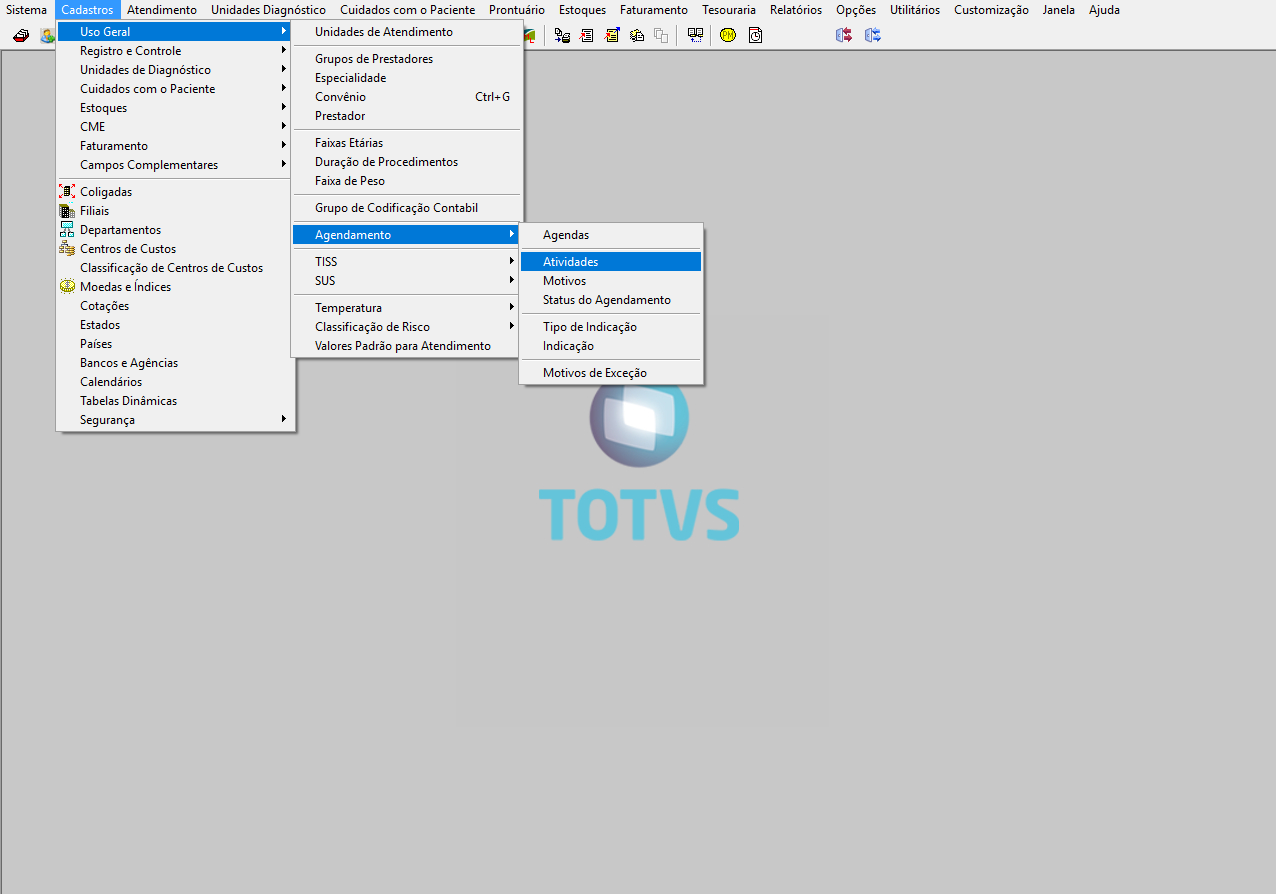Expand the Temperatura submenu
This screenshot has width=1276, height=894.
click(x=406, y=308)
